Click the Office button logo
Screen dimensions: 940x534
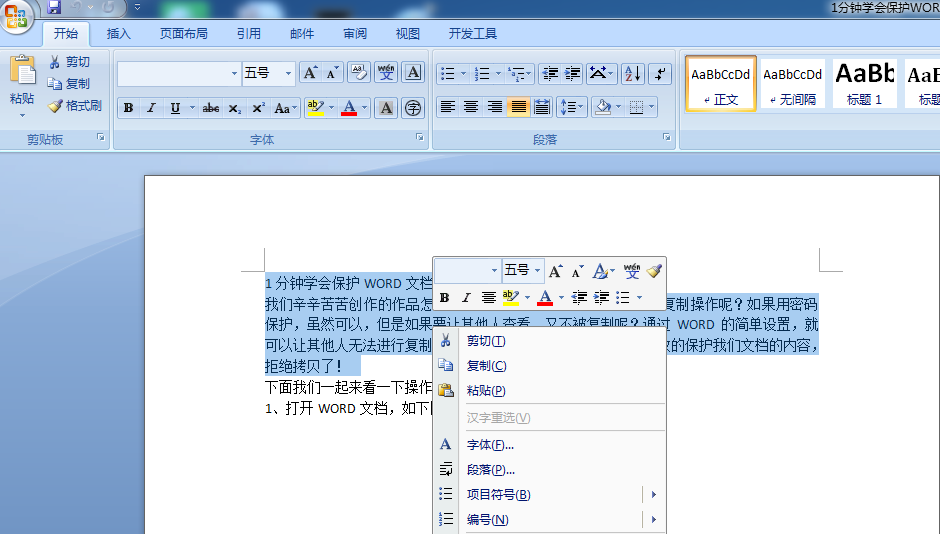(x=16, y=16)
